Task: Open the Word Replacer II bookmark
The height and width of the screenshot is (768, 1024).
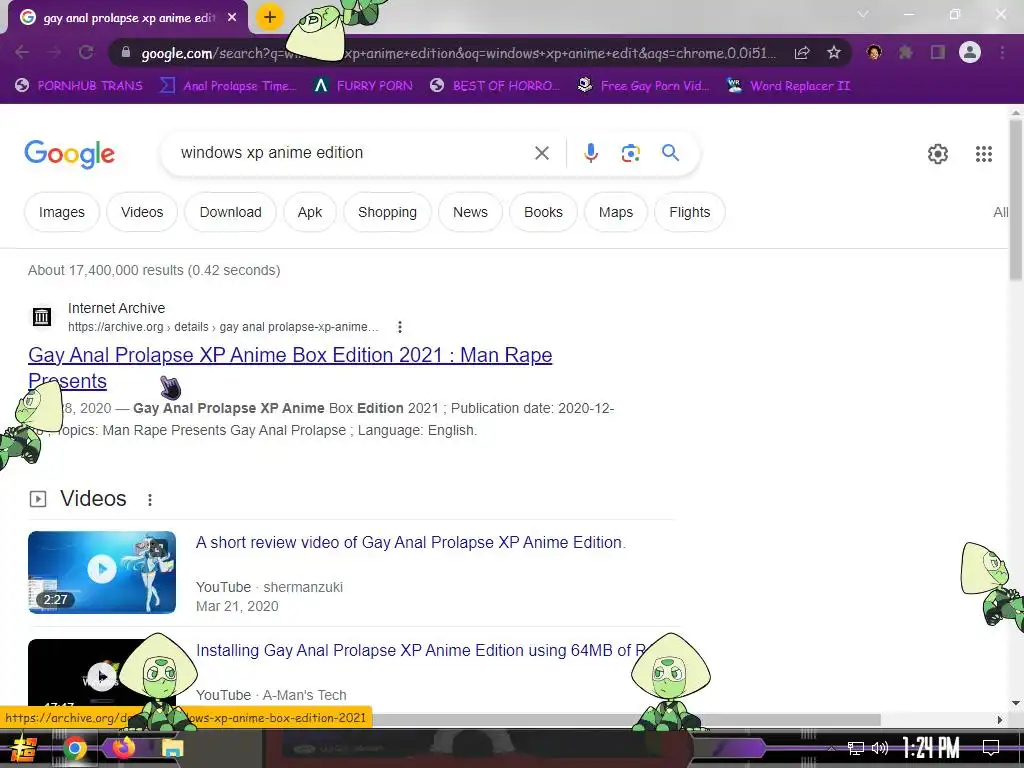Action: pos(789,86)
